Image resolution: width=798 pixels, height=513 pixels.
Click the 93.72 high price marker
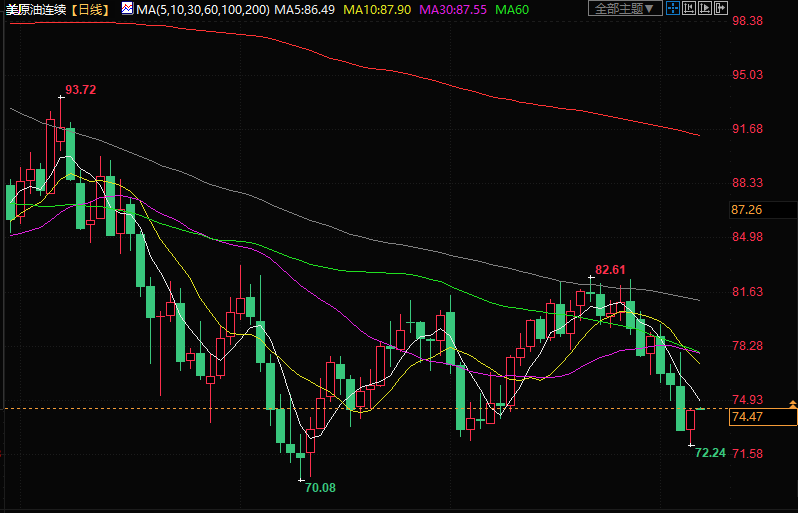80,90
